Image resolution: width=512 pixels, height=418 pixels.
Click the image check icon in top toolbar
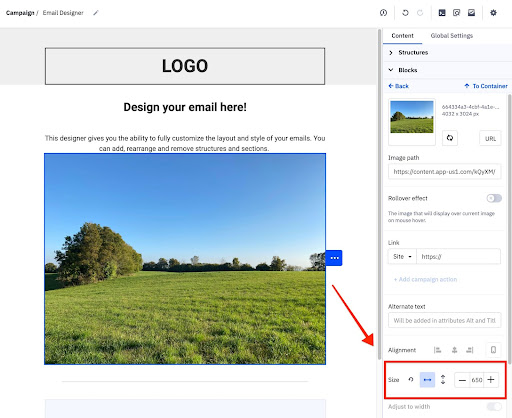[471, 13]
